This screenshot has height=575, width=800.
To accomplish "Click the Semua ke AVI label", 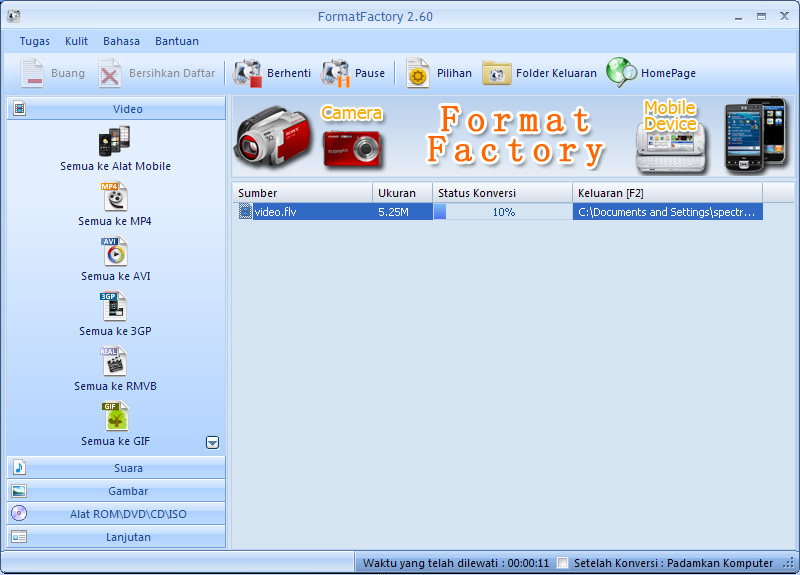I will coord(116,277).
